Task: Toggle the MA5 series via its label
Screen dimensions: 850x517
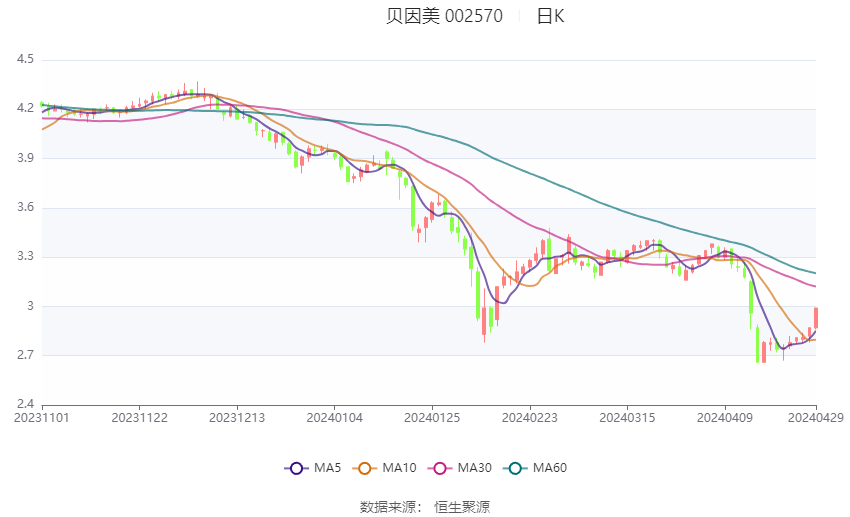Action: [x=328, y=468]
